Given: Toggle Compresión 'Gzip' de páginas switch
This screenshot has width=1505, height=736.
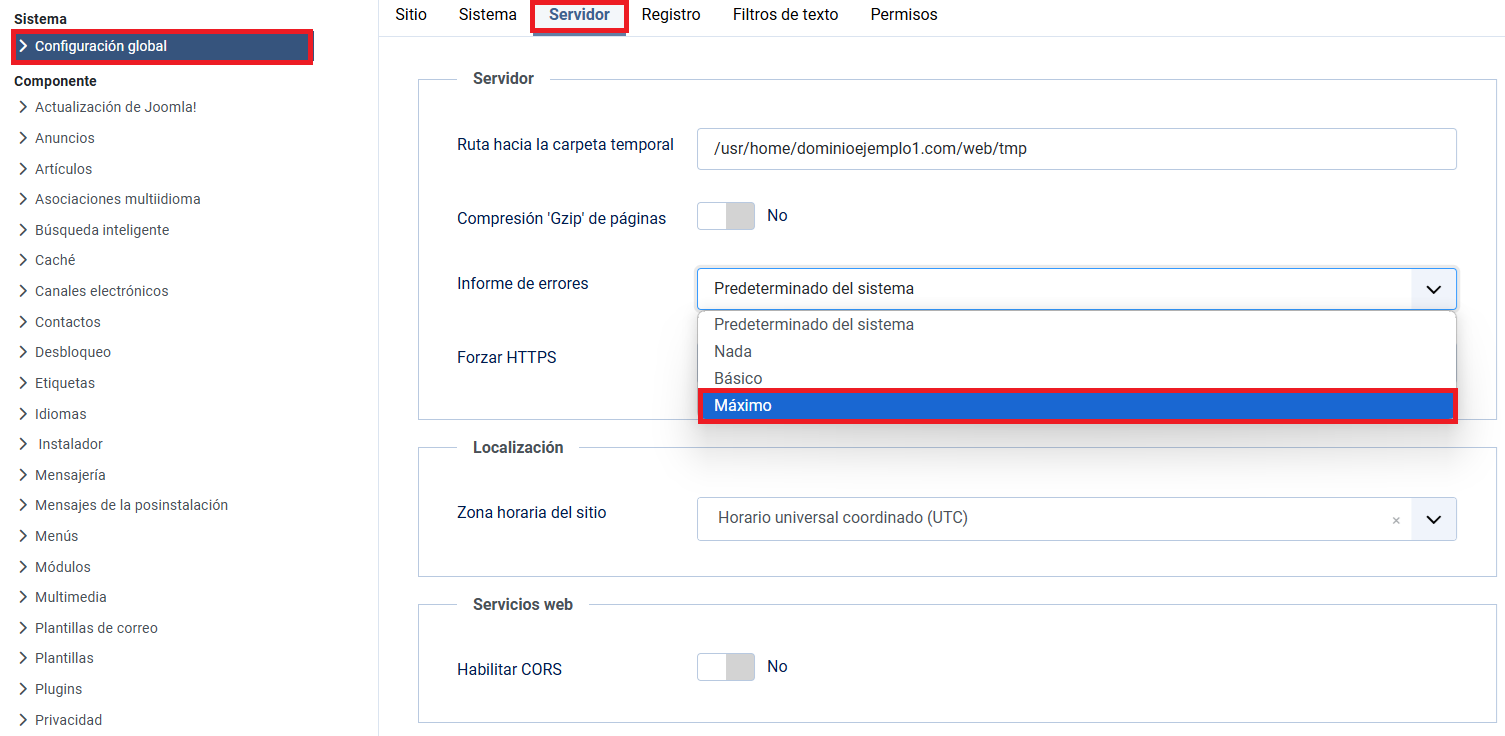Looking at the screenshot, I should (x=726, y=216).
